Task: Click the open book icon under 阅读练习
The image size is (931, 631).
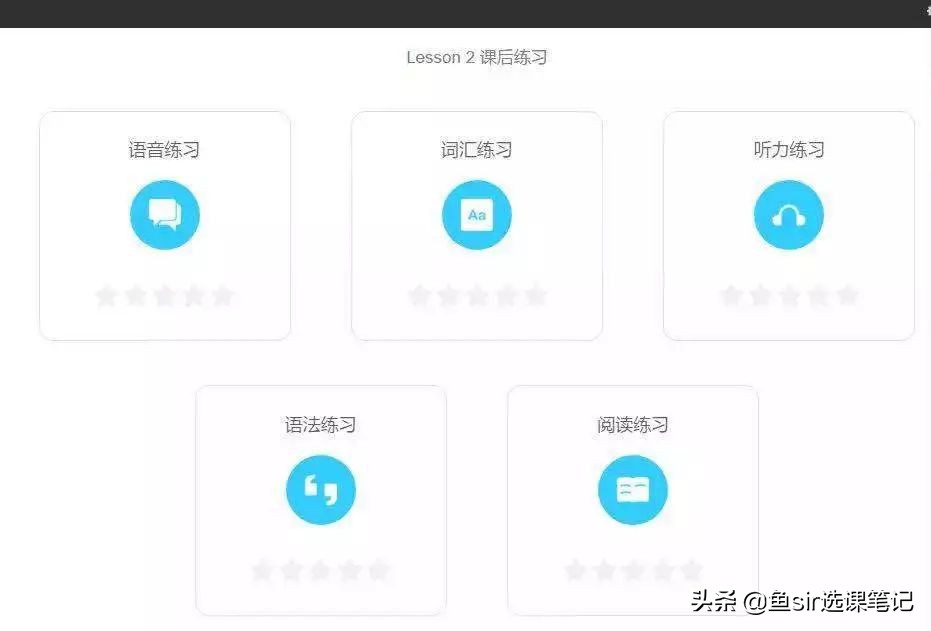Action: [633, 489]
